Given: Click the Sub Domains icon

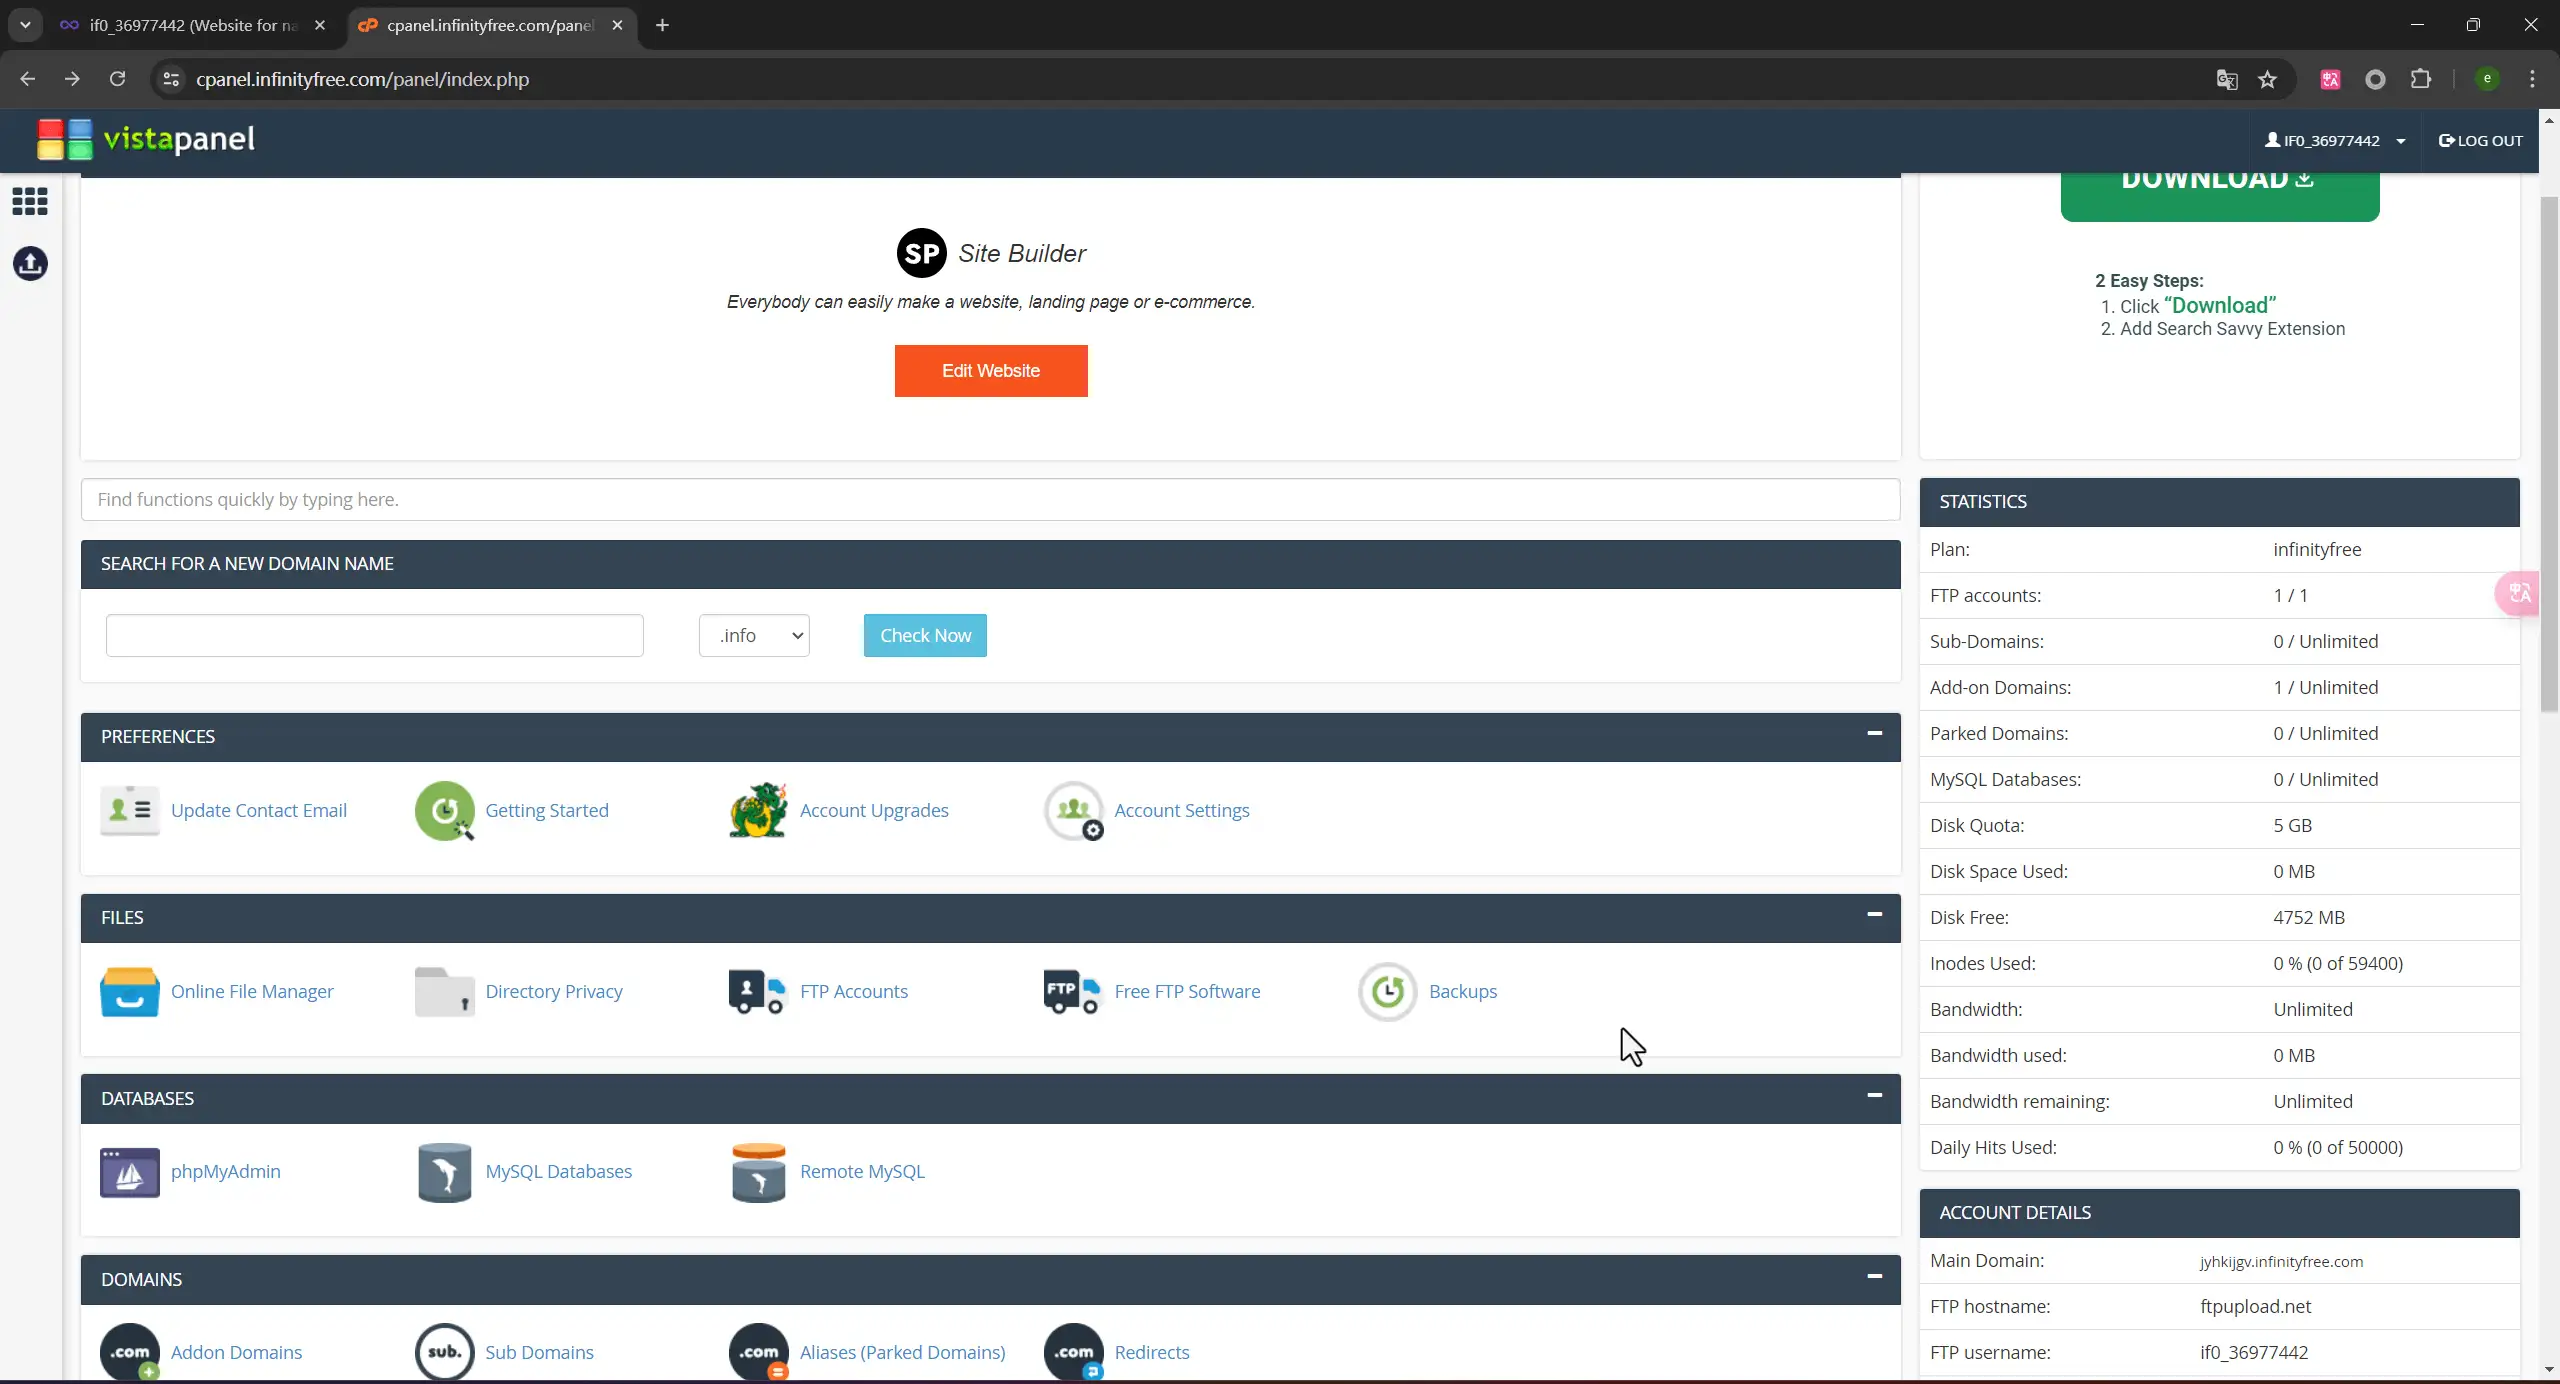Looking at the screenshot, I should (444, 1352).
